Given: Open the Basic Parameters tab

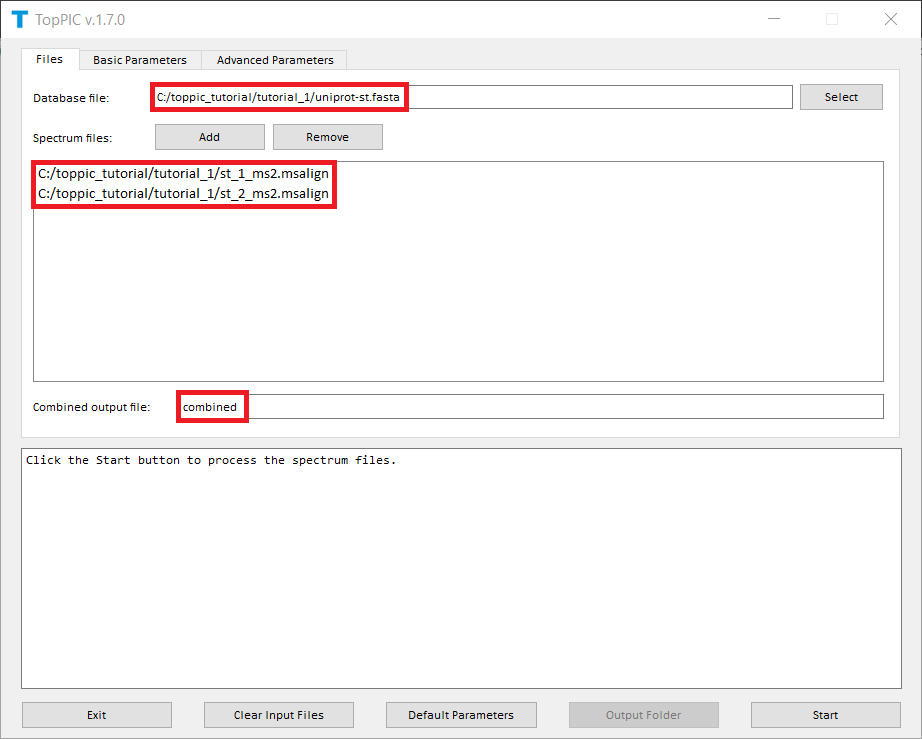Looking at the screenshot, I should 140,60.
